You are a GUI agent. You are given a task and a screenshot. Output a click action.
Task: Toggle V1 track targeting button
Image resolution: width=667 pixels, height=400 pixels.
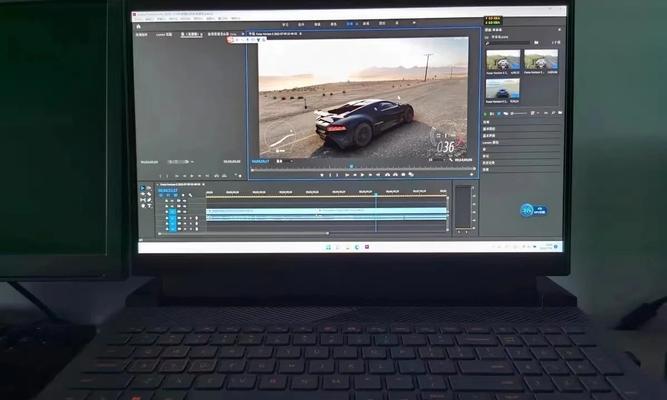(x=173, y=211)
